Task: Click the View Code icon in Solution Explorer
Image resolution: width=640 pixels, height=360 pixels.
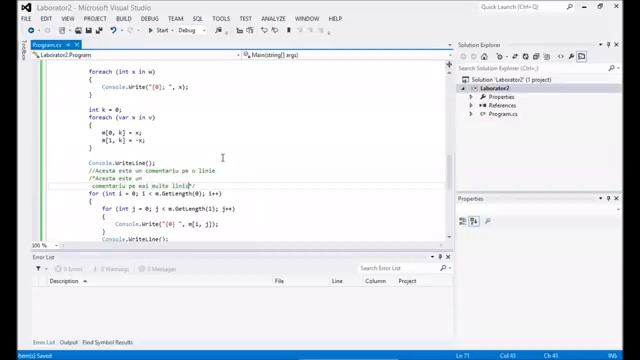Action: (x=561, y=57)
